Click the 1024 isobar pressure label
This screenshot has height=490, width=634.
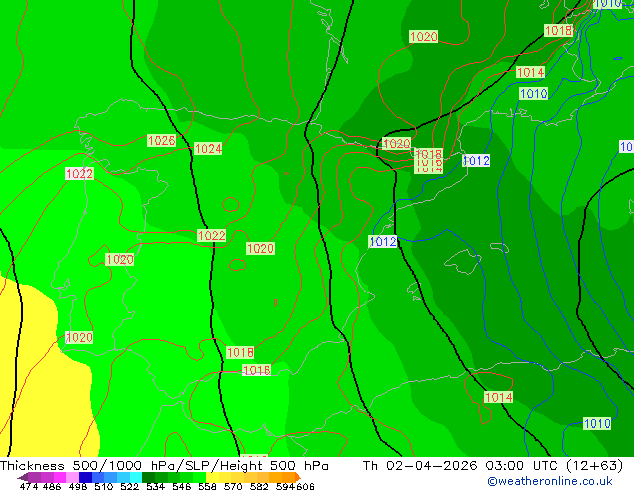click(x=208, y=149)
